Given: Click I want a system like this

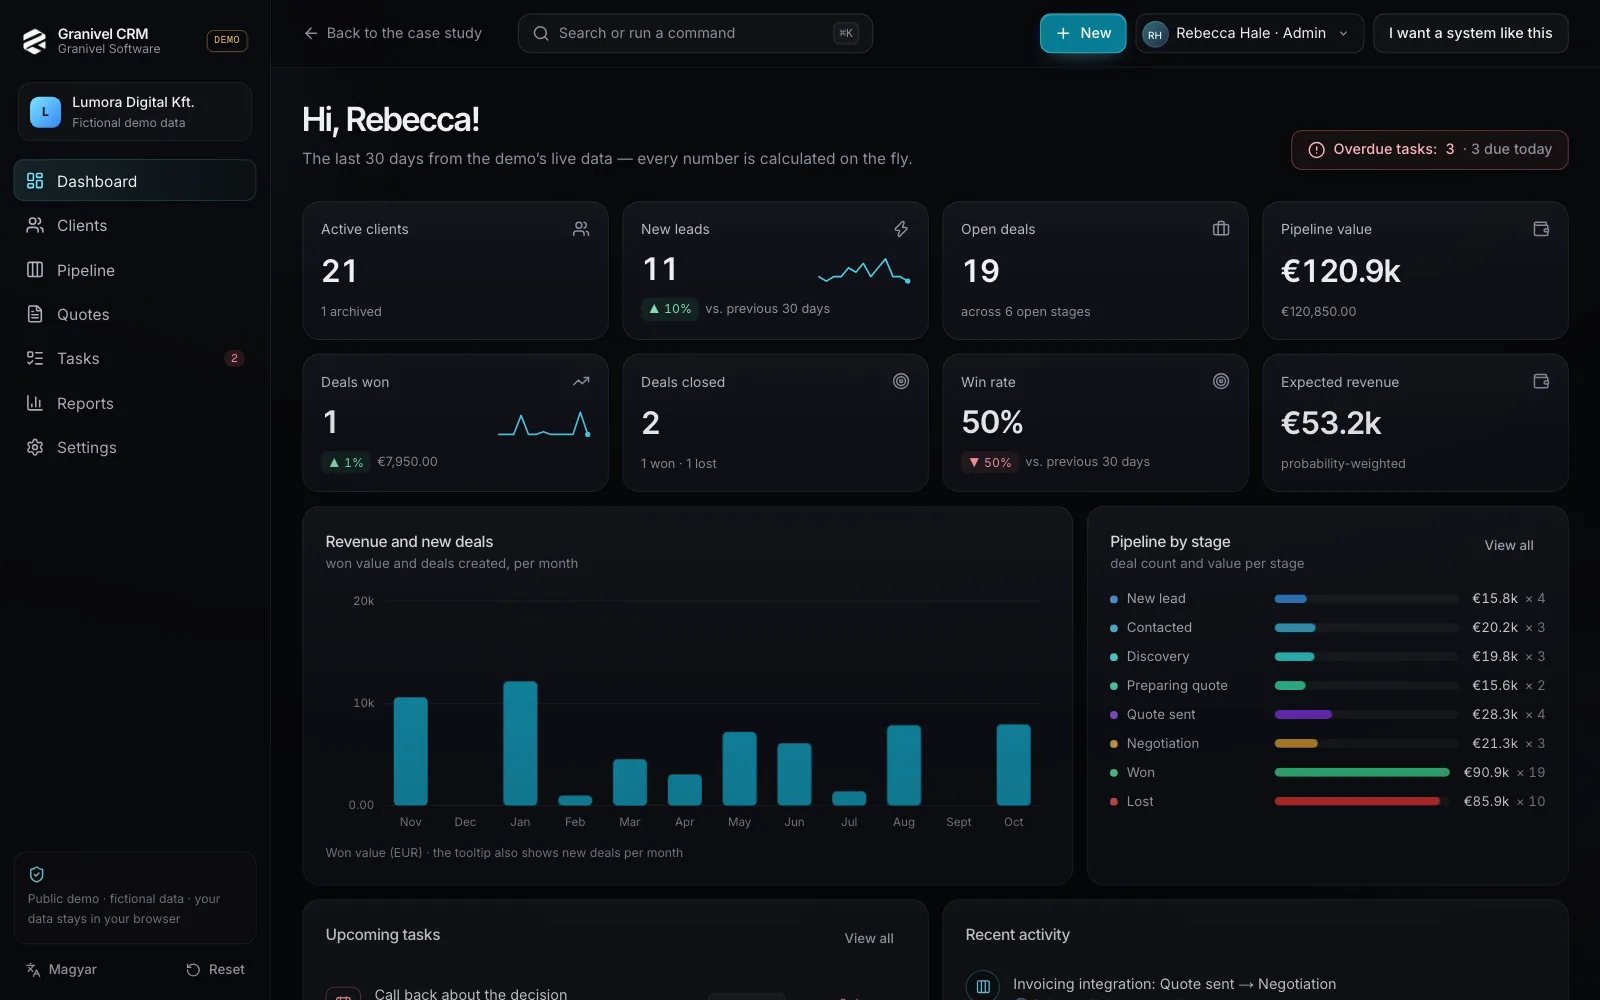Looking at the screenshot, I should click(1470, 33).
